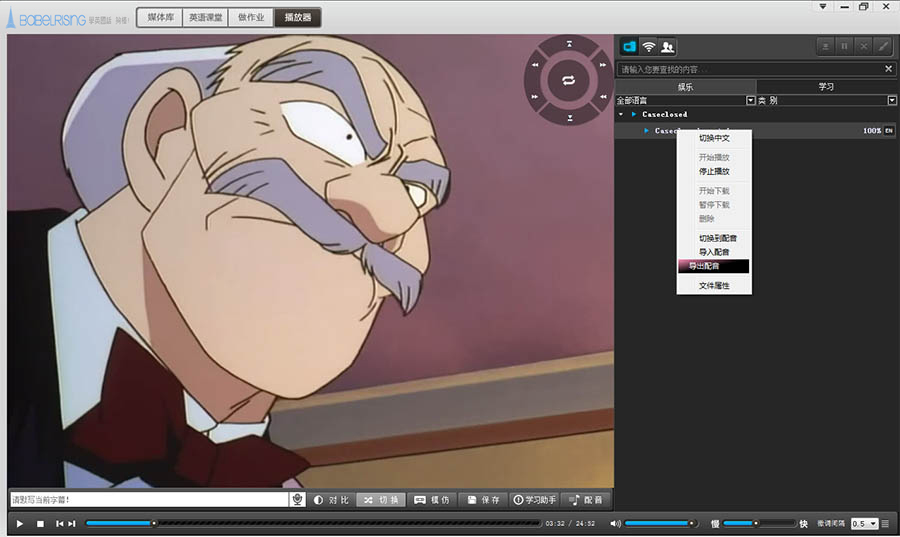Choose 停止播放 in the context menu
The image size is (900, 537).
click(714, 172)
